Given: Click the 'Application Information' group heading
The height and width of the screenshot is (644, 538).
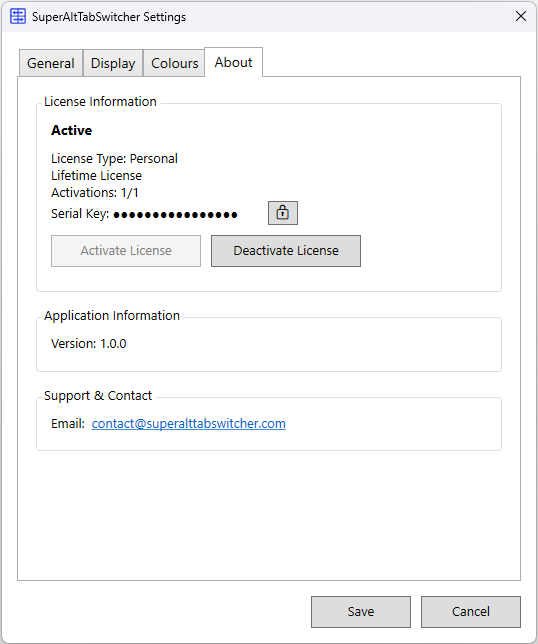Looking at the screenshot, I should click(x=112, y=315).
